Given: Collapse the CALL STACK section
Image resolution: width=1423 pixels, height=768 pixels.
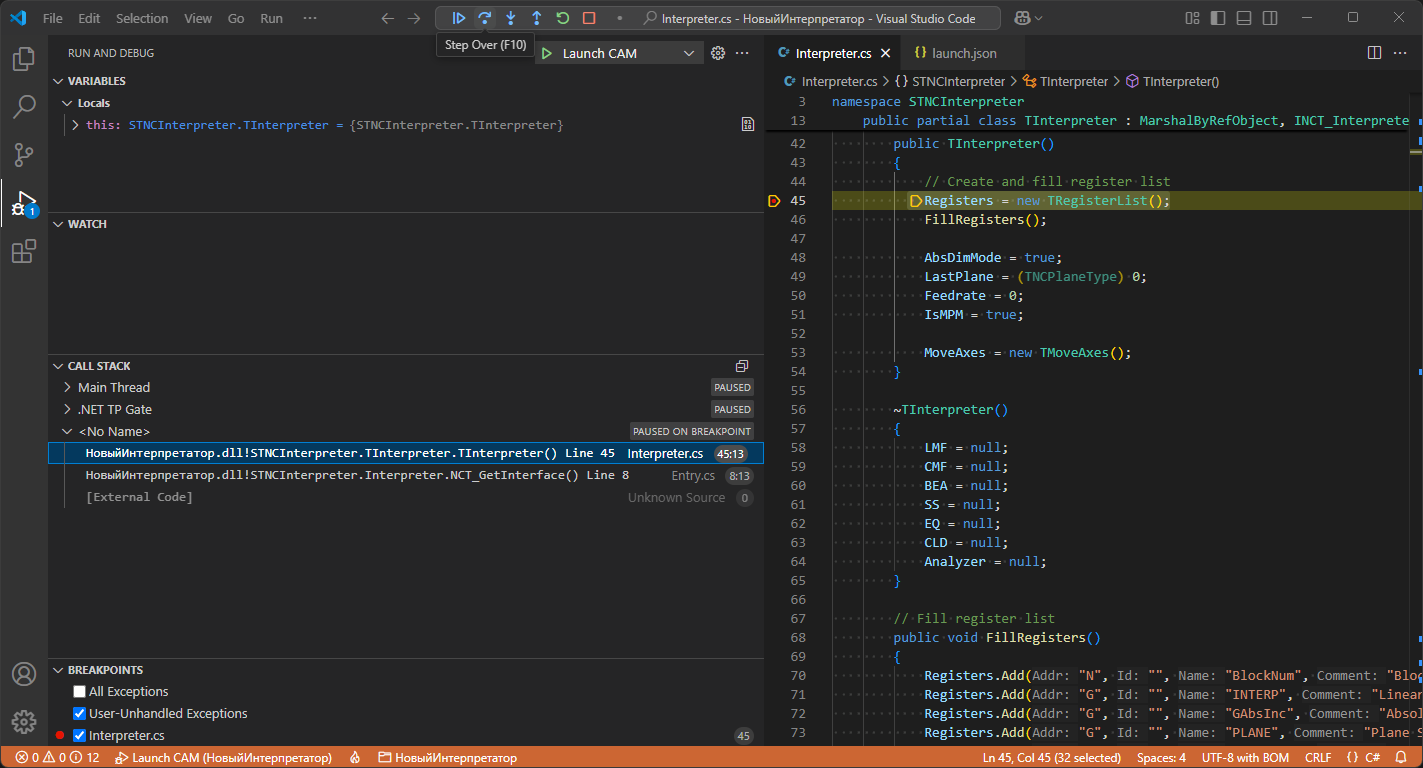Looking at the screenshot, I should click(x=58, y=366).
